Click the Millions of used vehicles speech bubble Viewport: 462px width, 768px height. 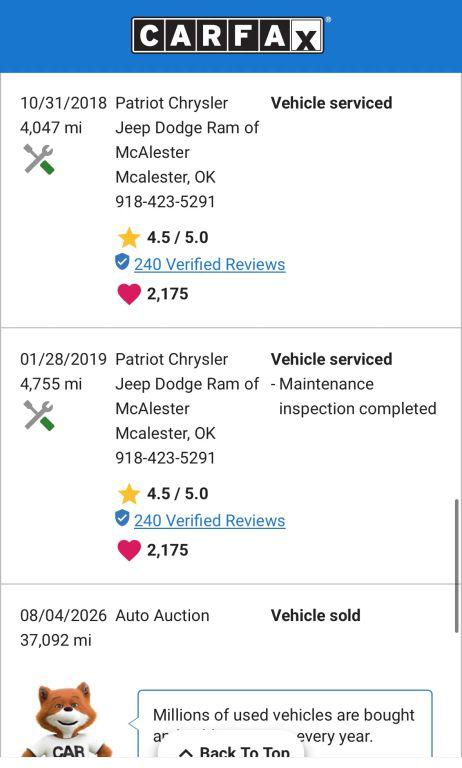pos(285,724)
